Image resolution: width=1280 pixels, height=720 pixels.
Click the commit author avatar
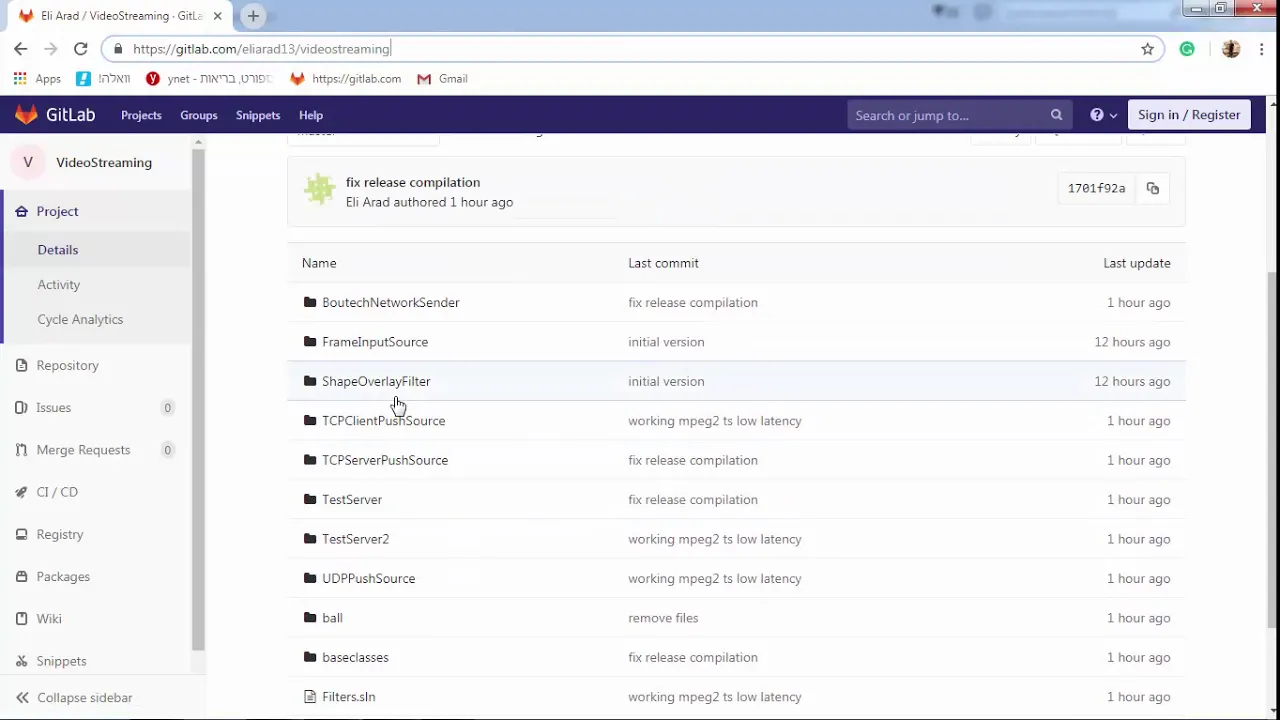[319, 190]
